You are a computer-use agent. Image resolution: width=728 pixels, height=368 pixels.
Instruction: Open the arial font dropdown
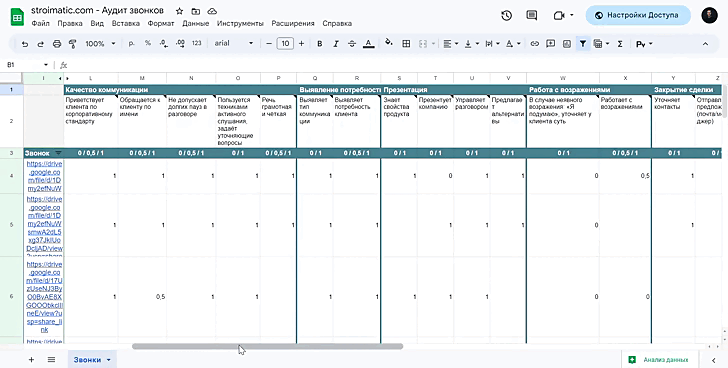[234, 43]
